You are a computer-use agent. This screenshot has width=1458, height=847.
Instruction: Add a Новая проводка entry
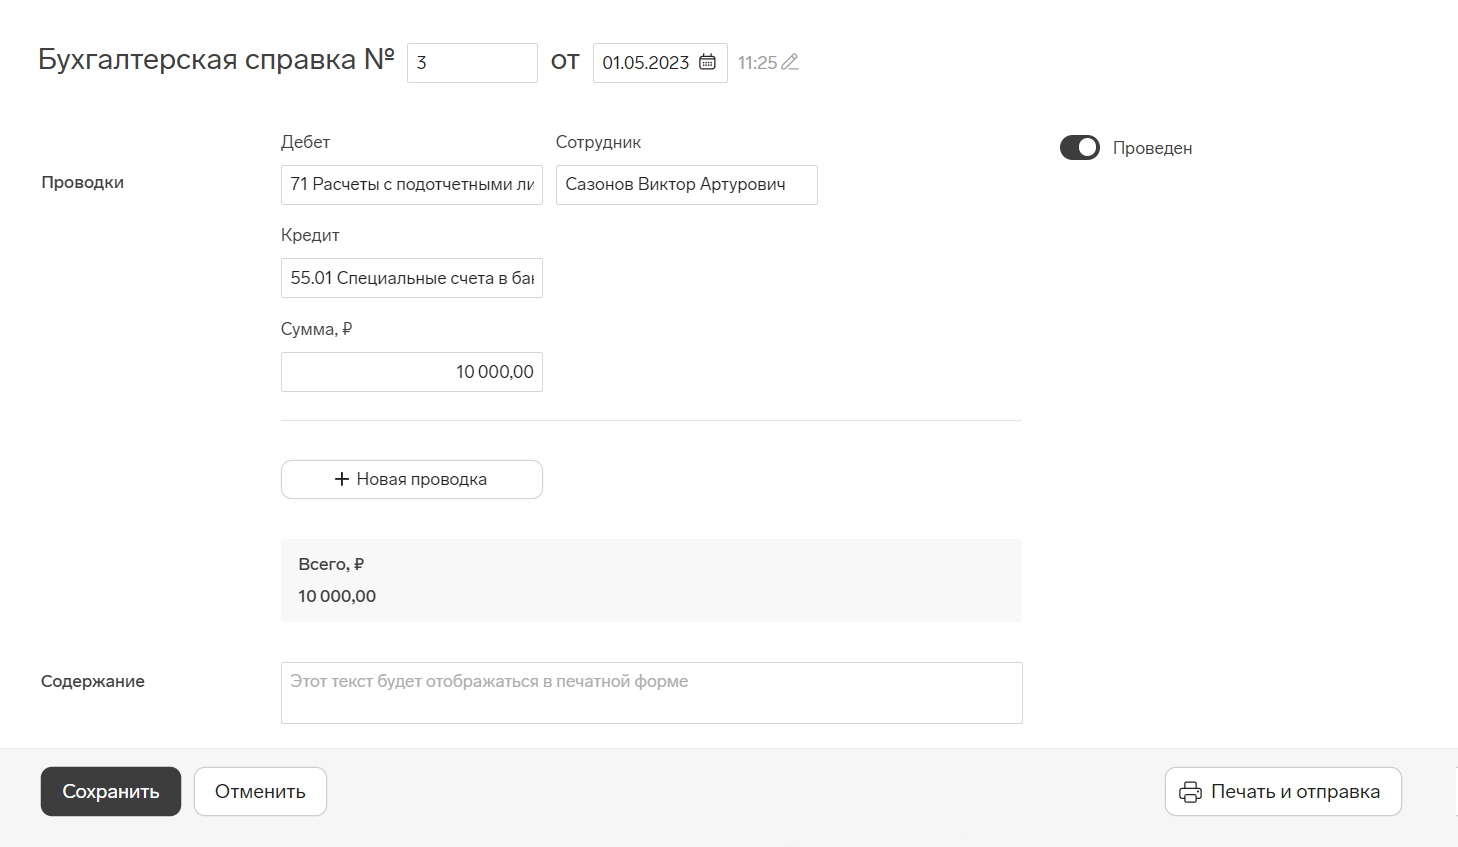412,479
